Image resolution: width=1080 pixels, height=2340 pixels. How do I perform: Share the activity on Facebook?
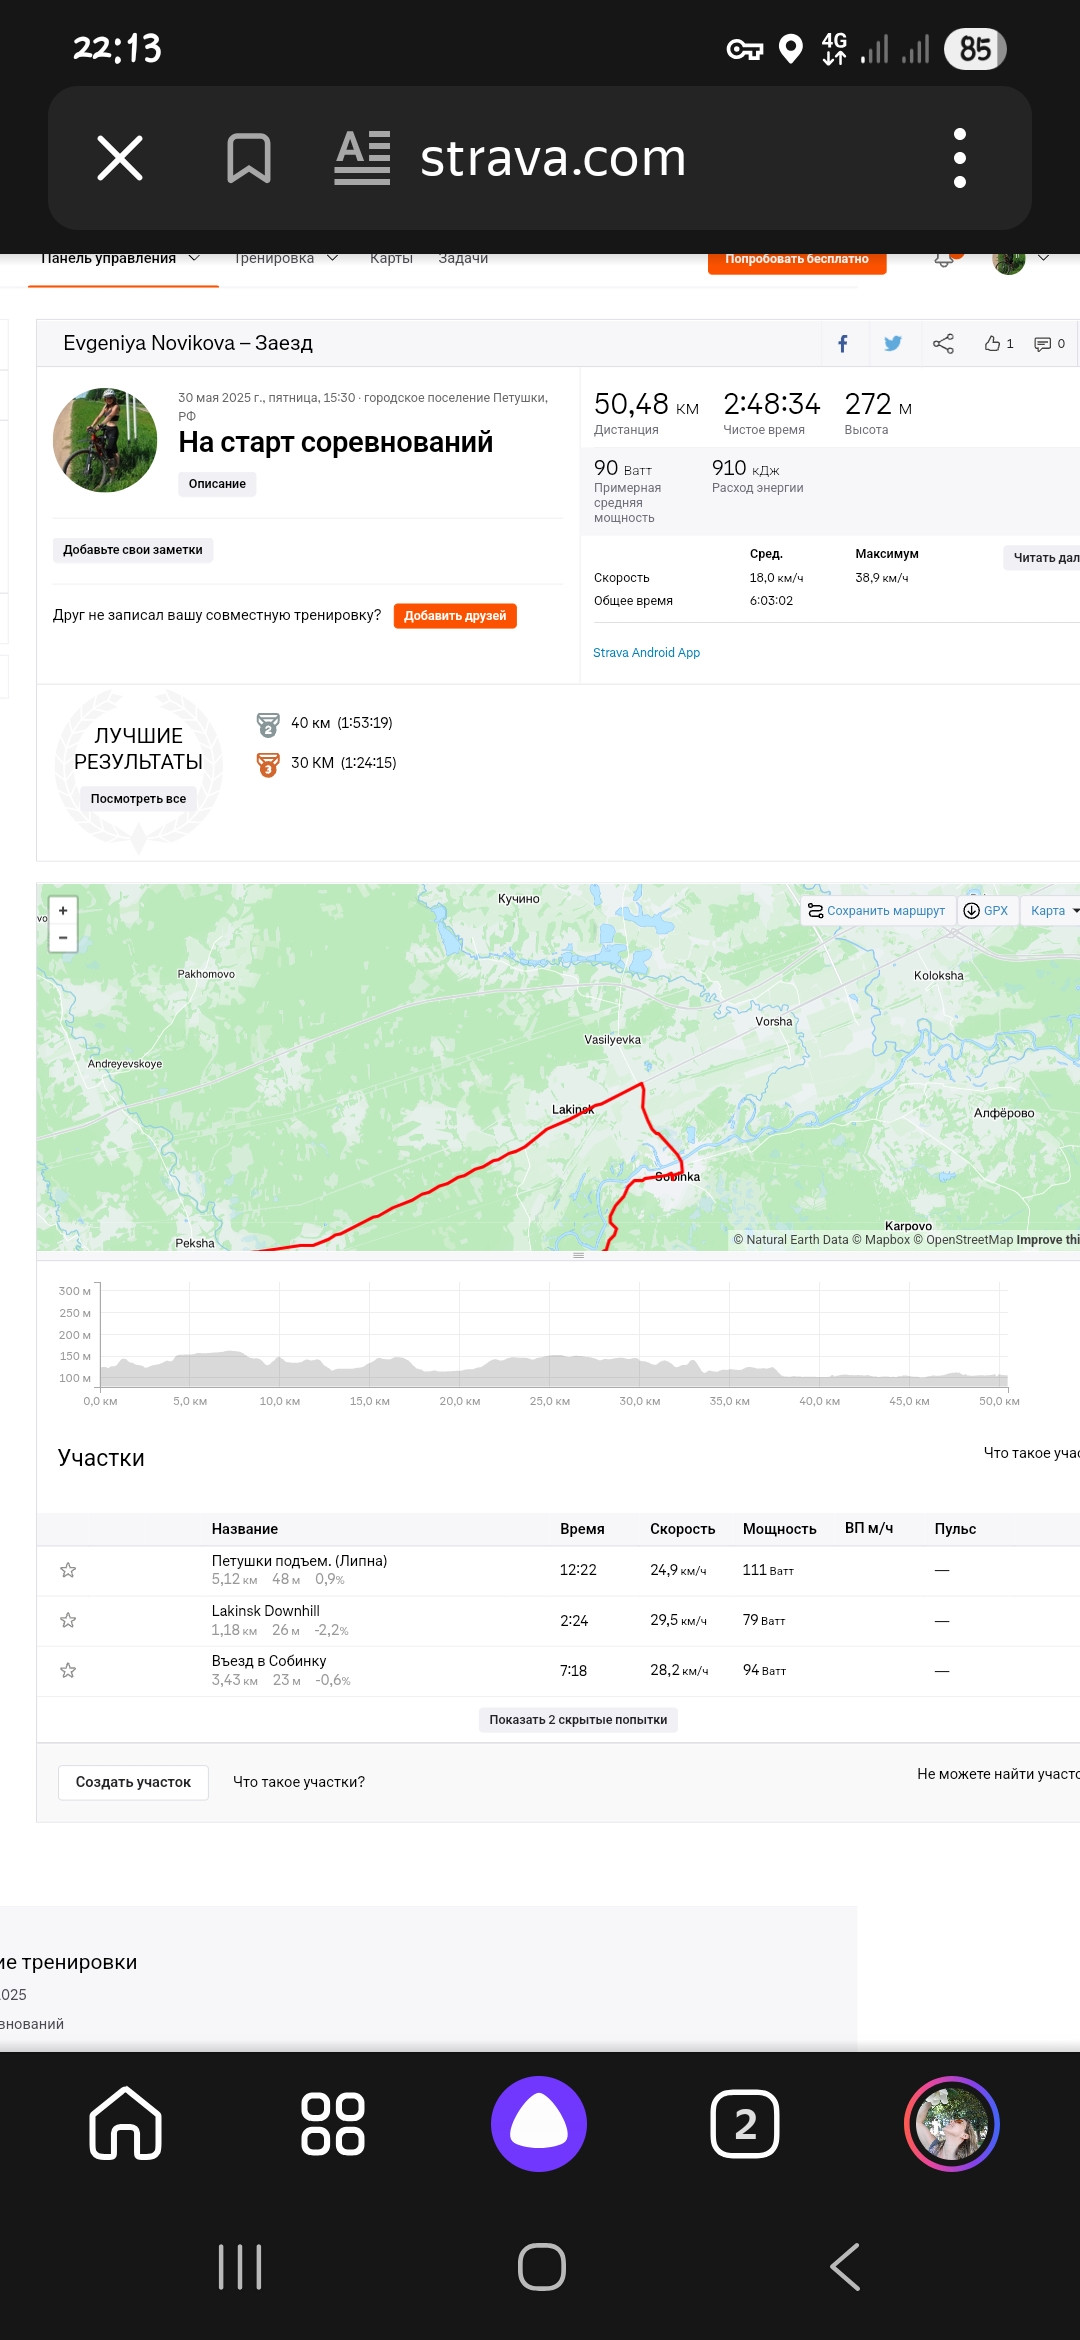click(x=843, y=344)
